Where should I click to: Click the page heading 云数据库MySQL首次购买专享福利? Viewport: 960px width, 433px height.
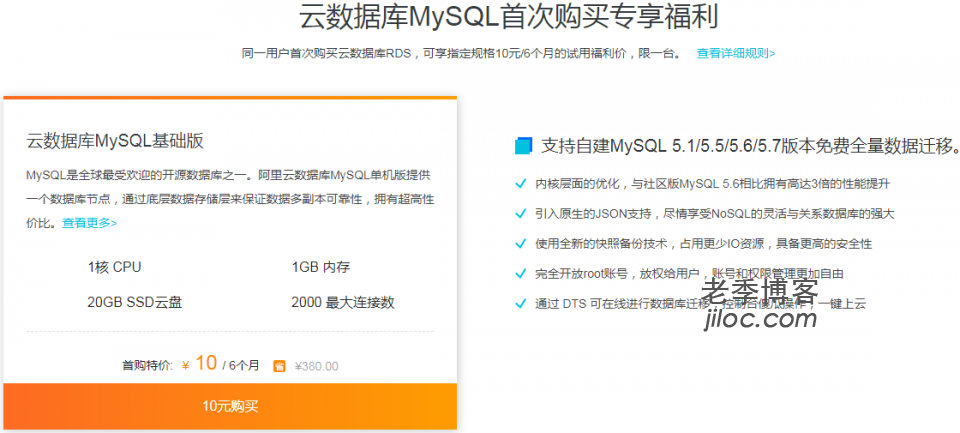508,17
